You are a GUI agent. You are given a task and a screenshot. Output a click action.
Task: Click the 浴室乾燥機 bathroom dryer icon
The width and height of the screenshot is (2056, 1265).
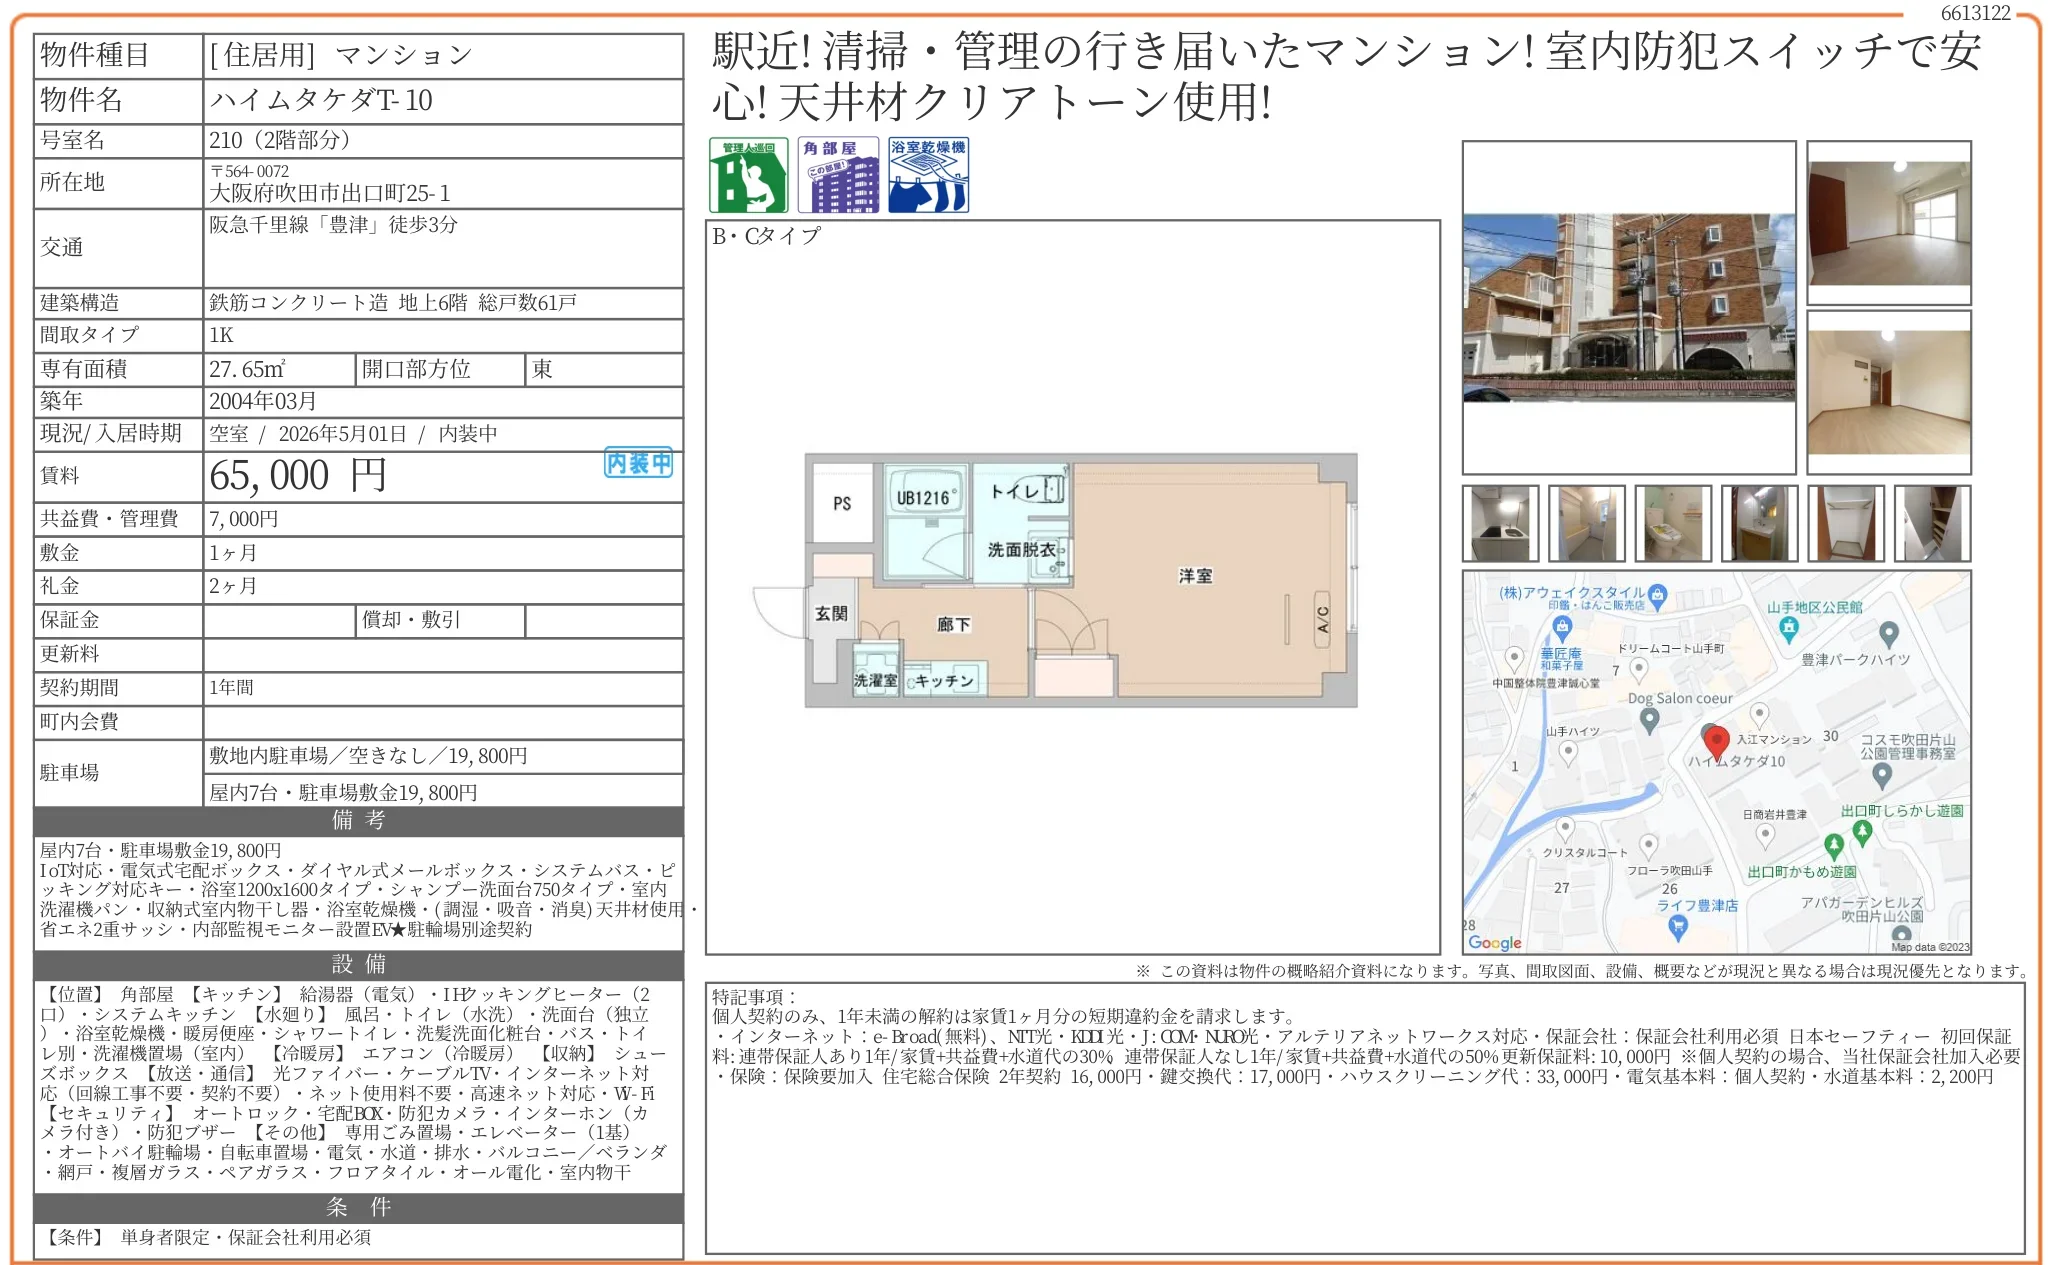point(928,175)
